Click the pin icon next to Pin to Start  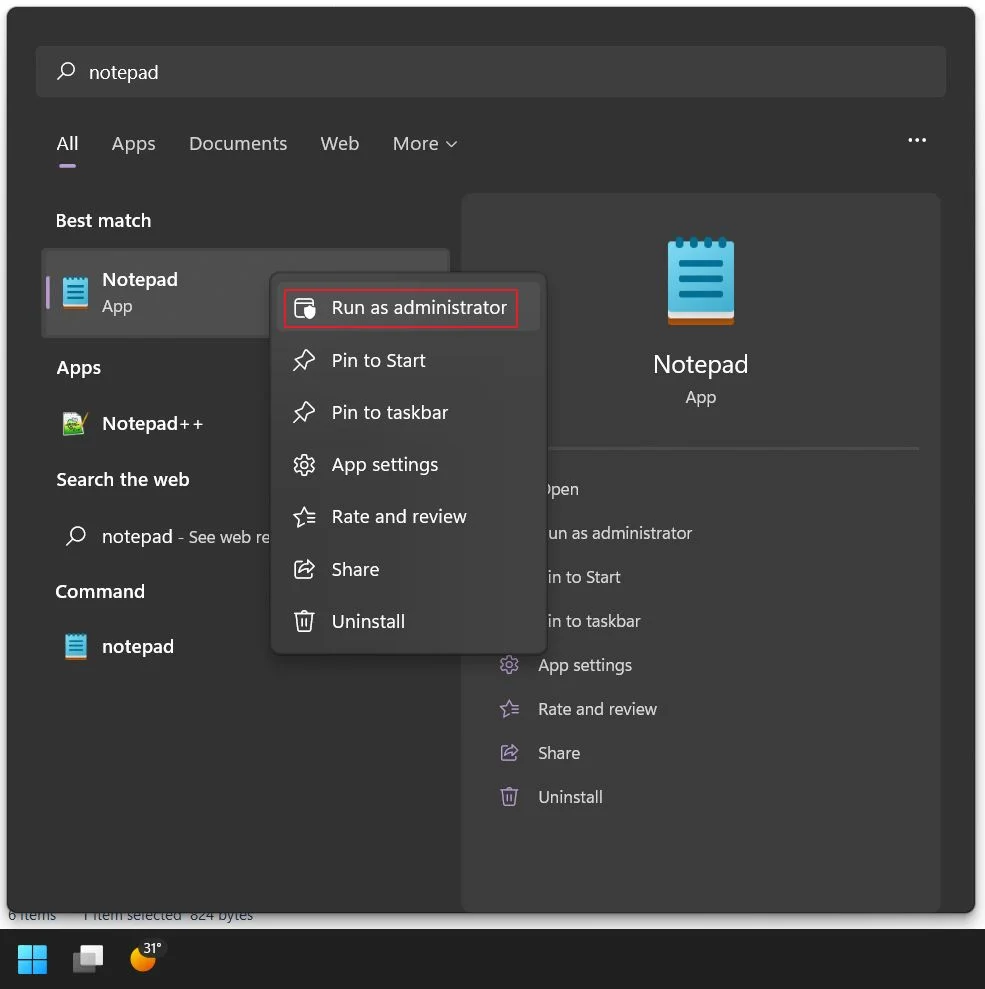point(304,360)
